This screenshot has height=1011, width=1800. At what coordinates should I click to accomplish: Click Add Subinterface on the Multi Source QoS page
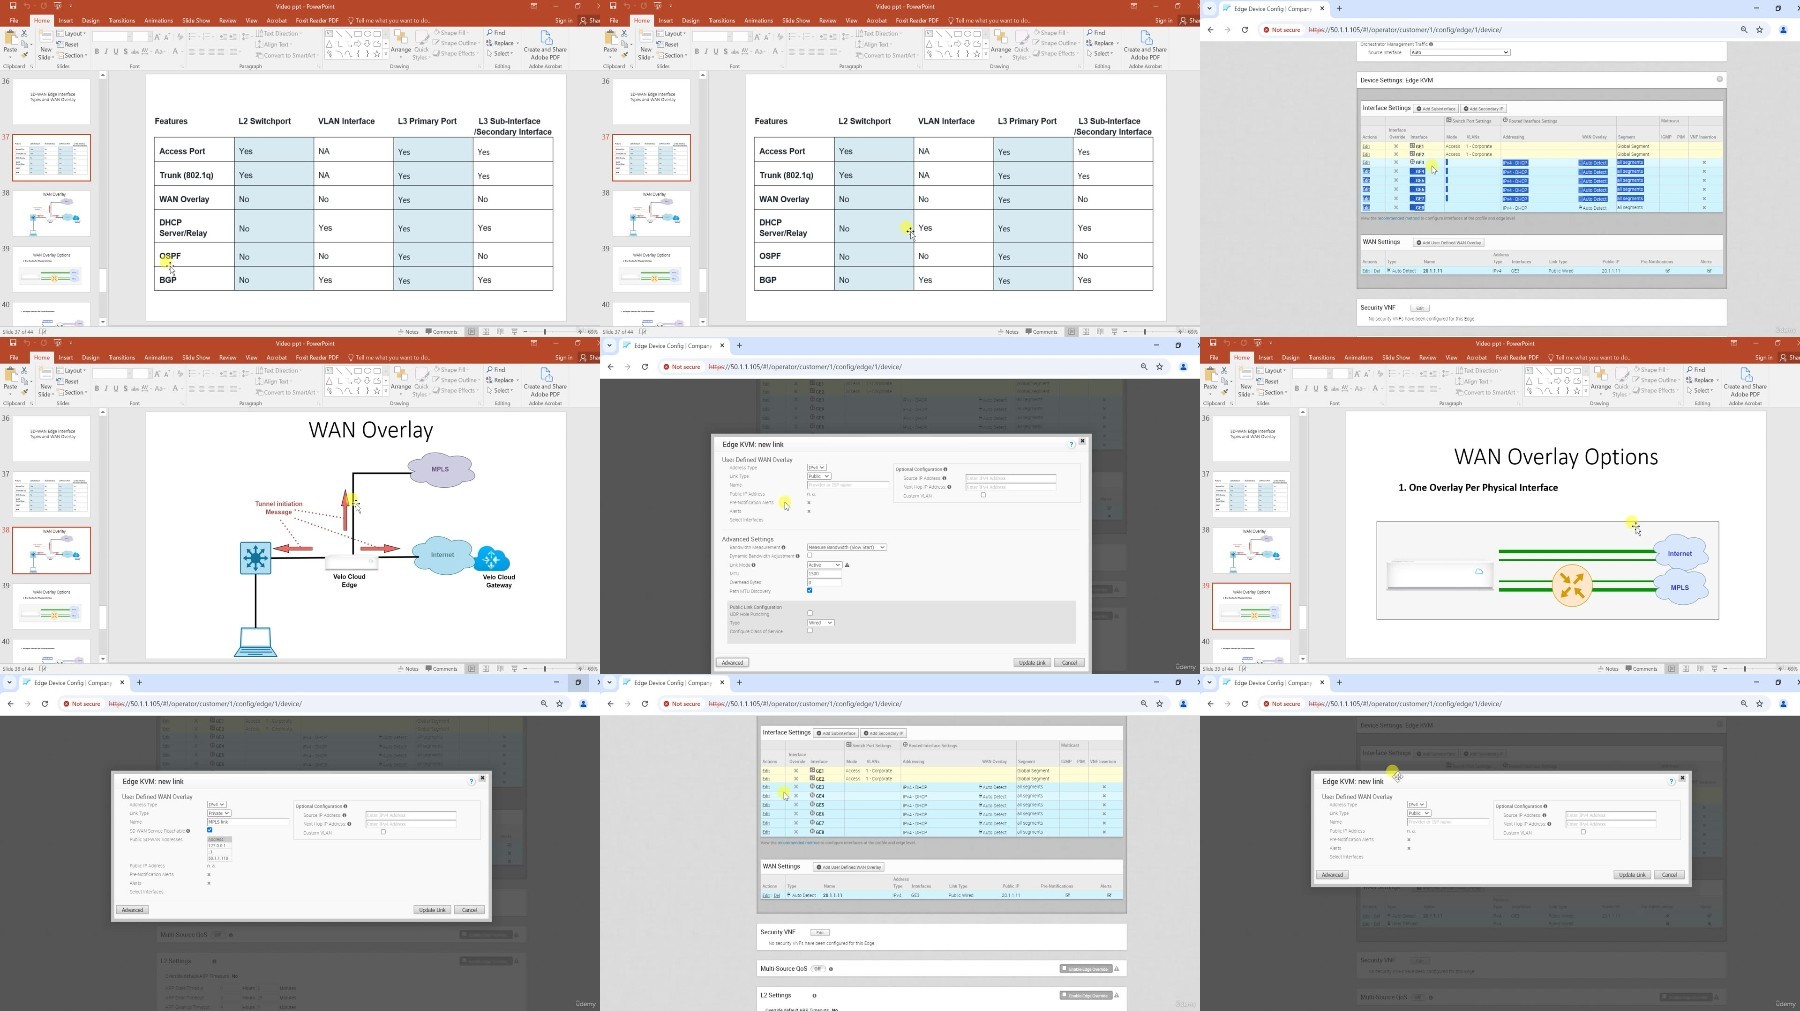click(836, 733)
